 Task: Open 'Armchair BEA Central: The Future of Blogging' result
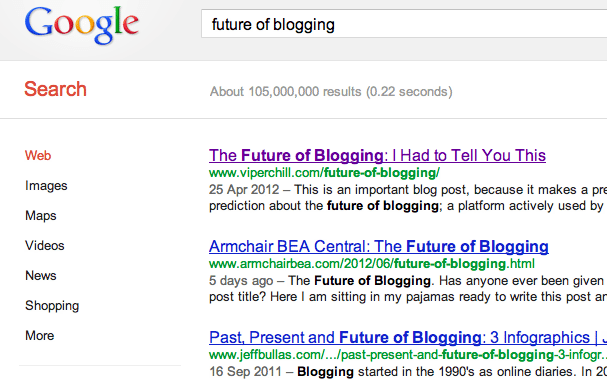click(379, 247)
